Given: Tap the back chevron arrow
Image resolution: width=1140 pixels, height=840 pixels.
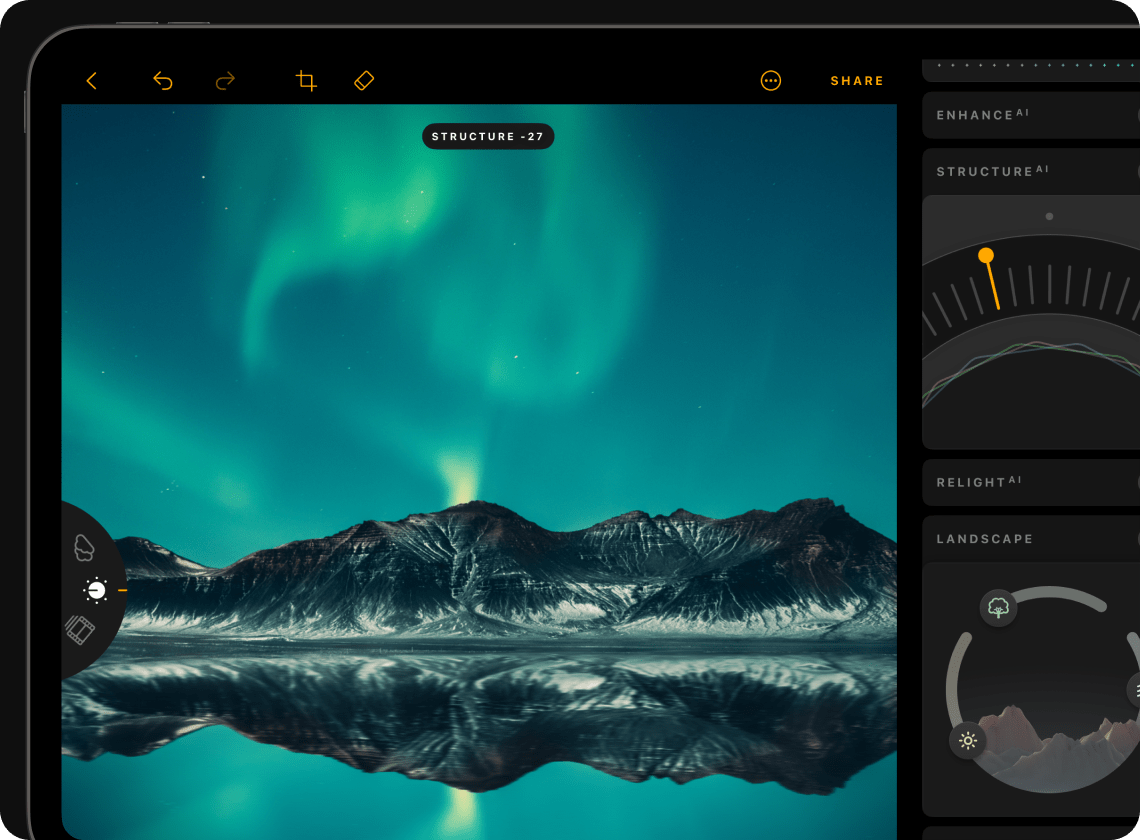Looking at the screenshot, I should point(91,81).
